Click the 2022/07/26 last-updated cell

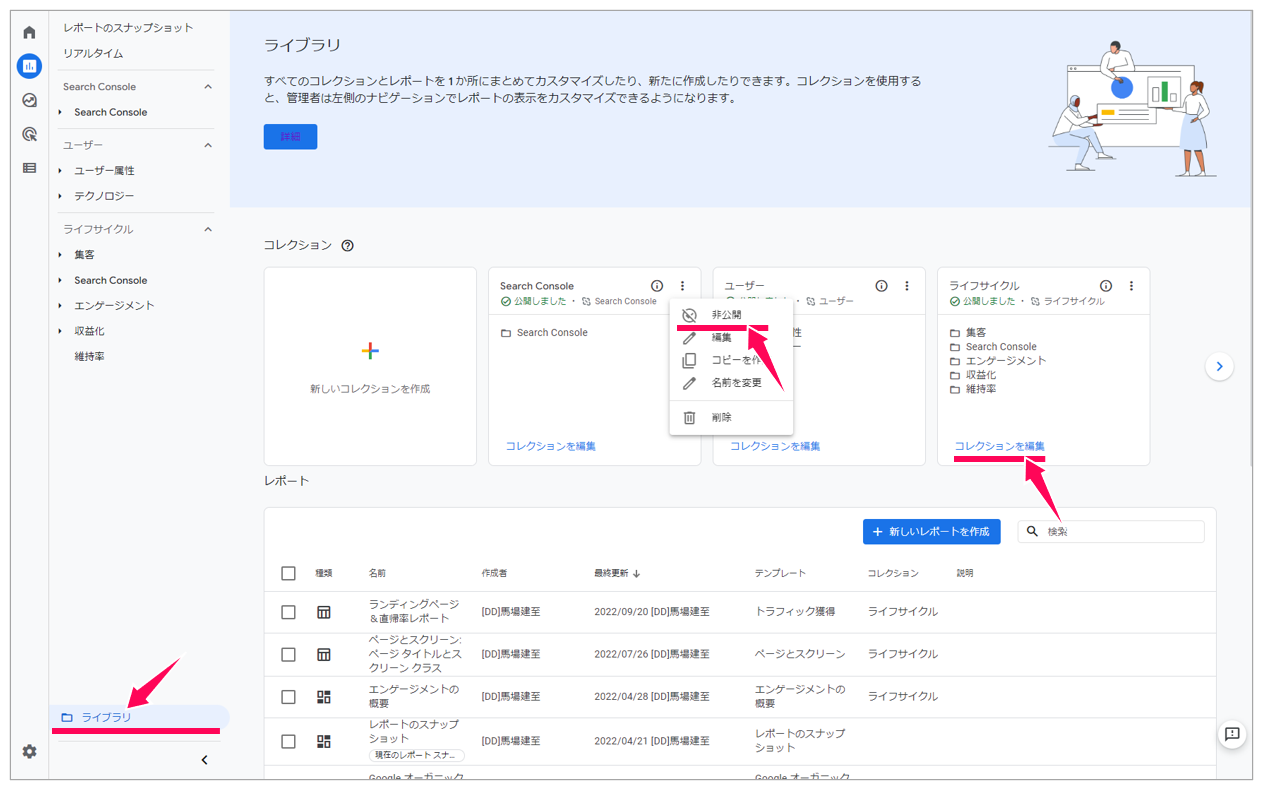652,654
